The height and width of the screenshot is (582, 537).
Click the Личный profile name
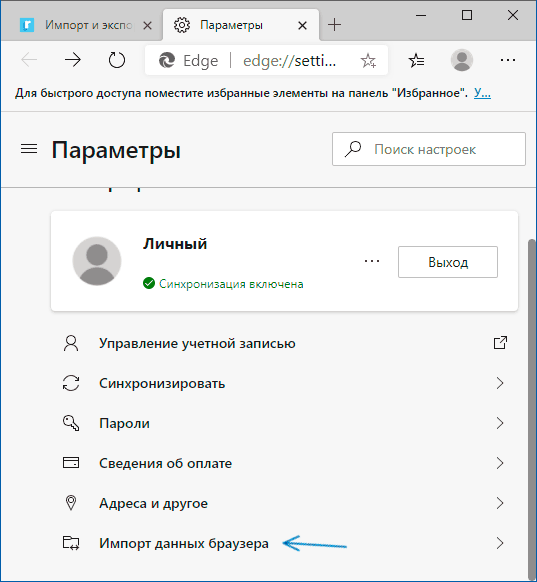[x=175, y=244]
